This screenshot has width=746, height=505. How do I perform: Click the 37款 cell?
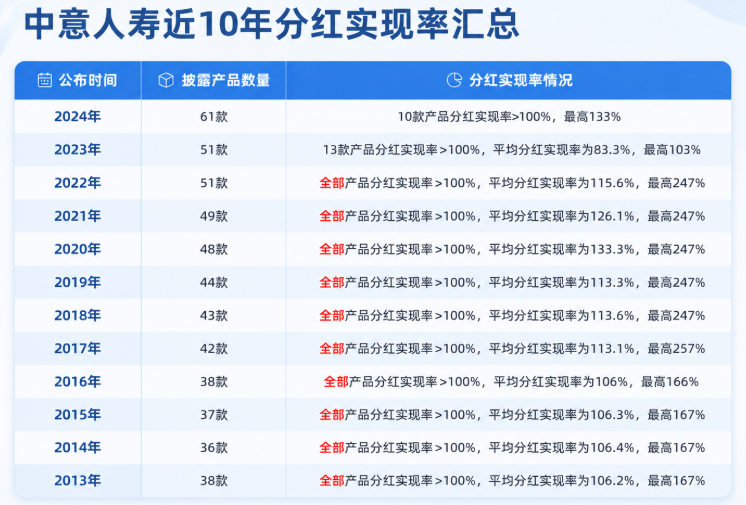click(x=214, y=415)
